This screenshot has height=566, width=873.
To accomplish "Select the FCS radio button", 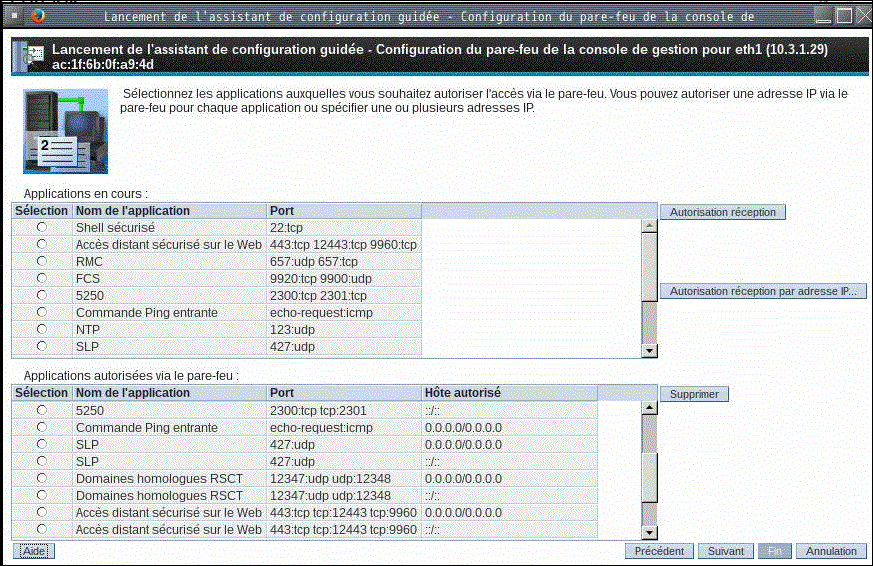I will (x=42, y=278).
